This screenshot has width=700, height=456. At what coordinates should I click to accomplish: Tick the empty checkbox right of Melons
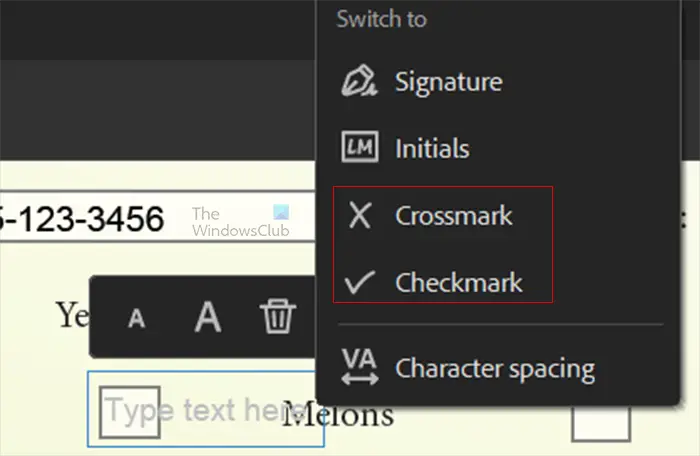(x=601, y=423)
